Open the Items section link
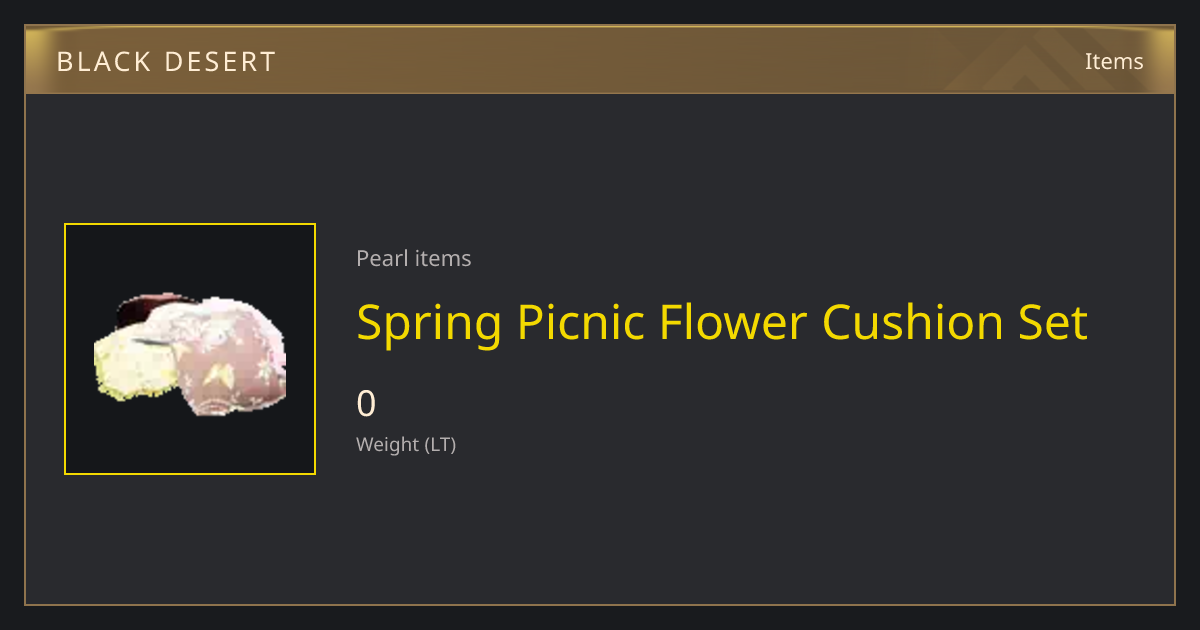Image resolution: width=1200 pixels, height=630 pixels. coord(1114,61)
